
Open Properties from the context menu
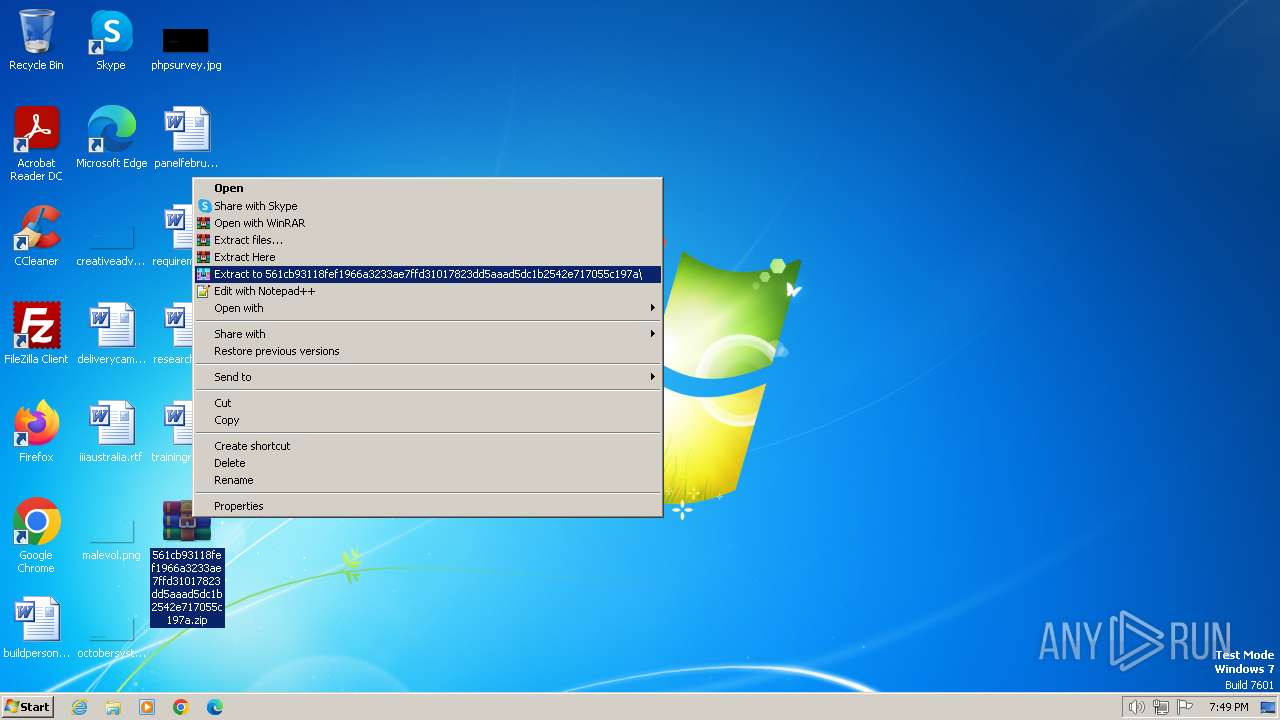click(x=428, y=506)
